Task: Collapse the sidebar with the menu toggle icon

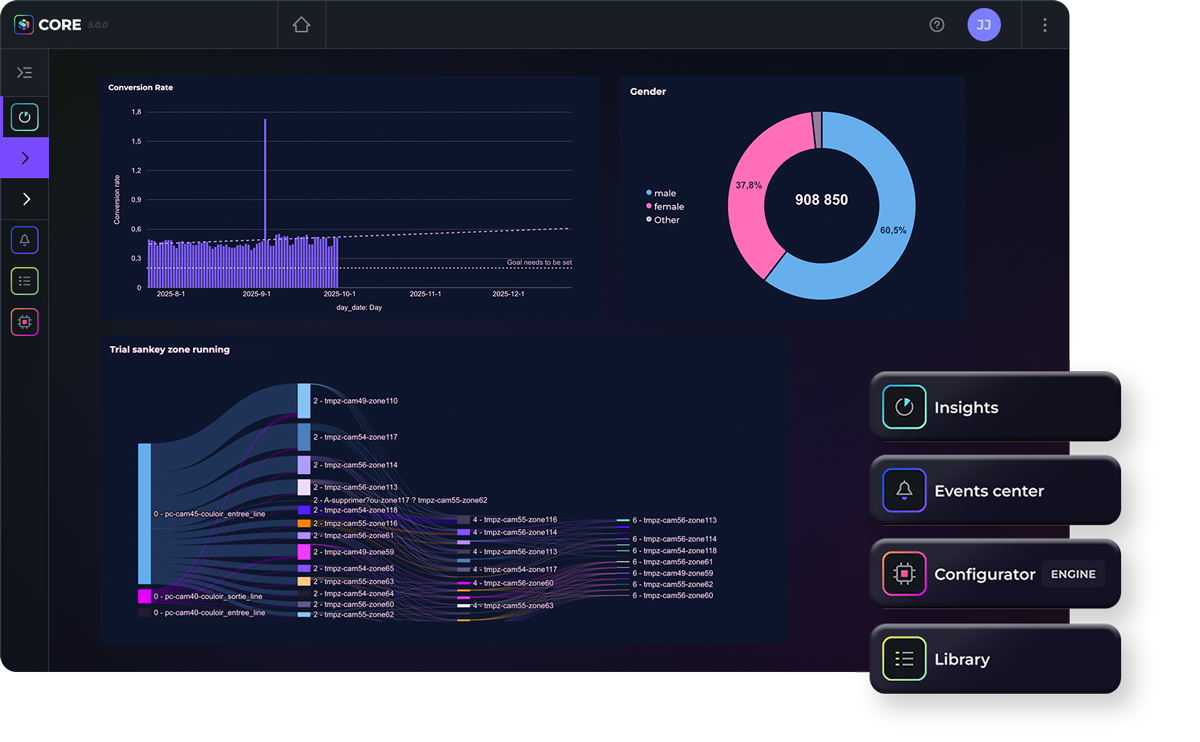Action: coord(25,73)
